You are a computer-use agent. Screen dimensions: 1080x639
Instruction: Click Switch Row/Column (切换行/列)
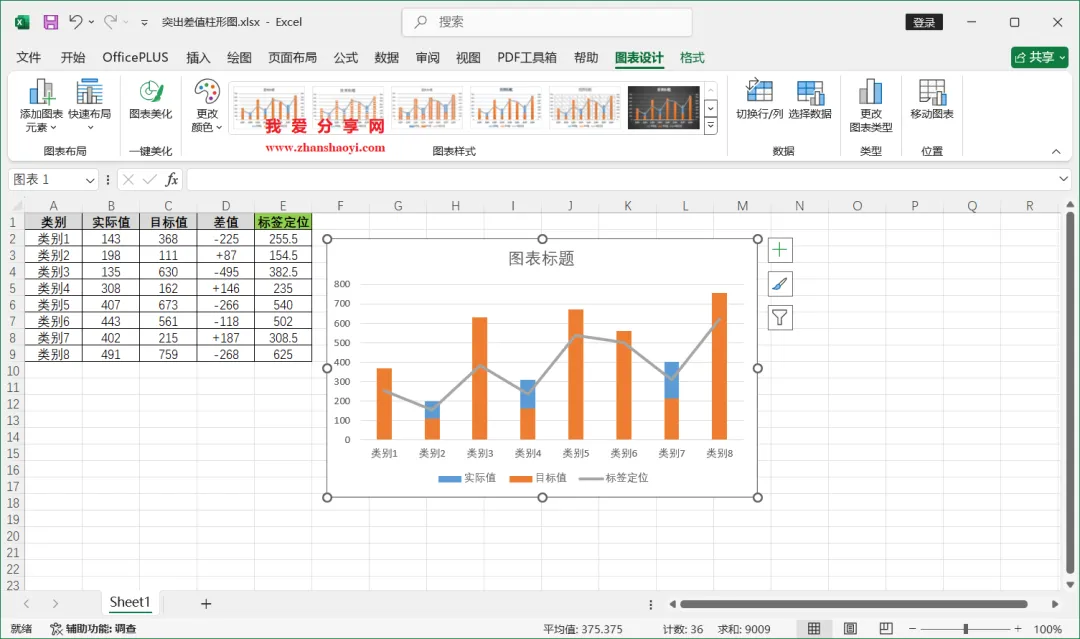click(x=759, y=99)
